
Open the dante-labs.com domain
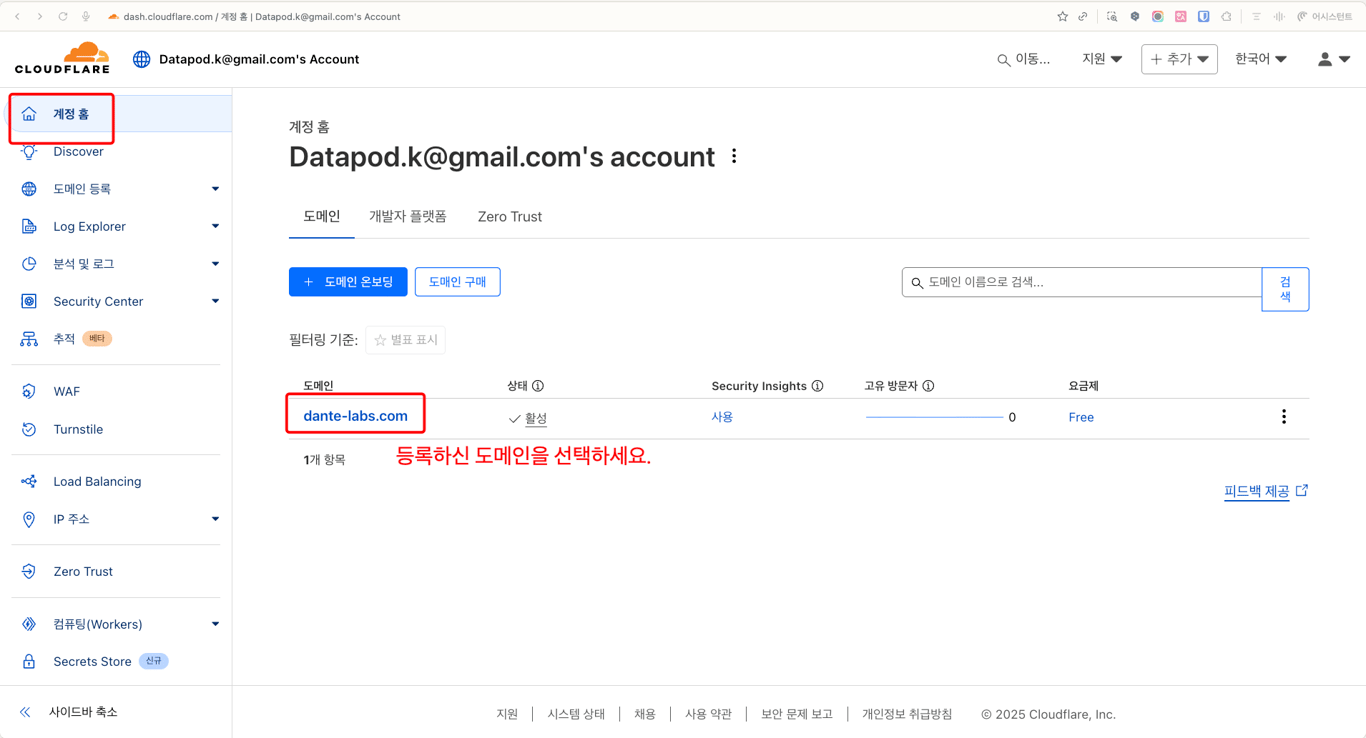[x=355, y=416]
